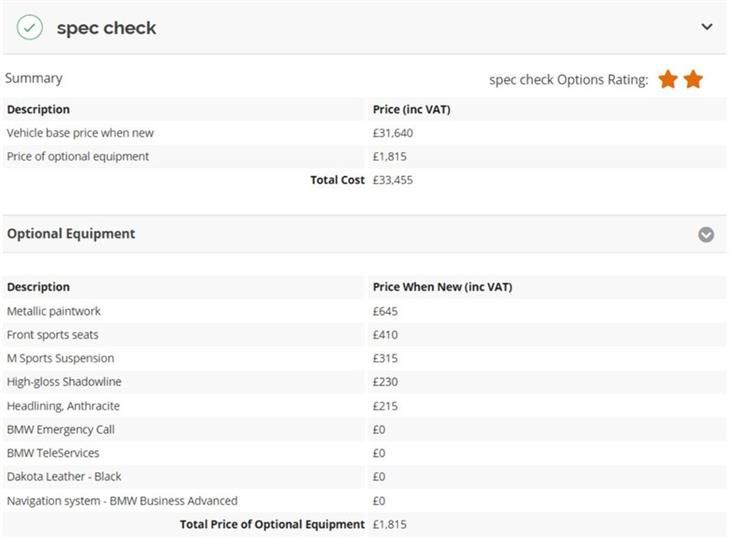Screen dimensions: 730x547
Task: Click Navigation system BMW Business Advanced
Action: [x=122, y=501]
